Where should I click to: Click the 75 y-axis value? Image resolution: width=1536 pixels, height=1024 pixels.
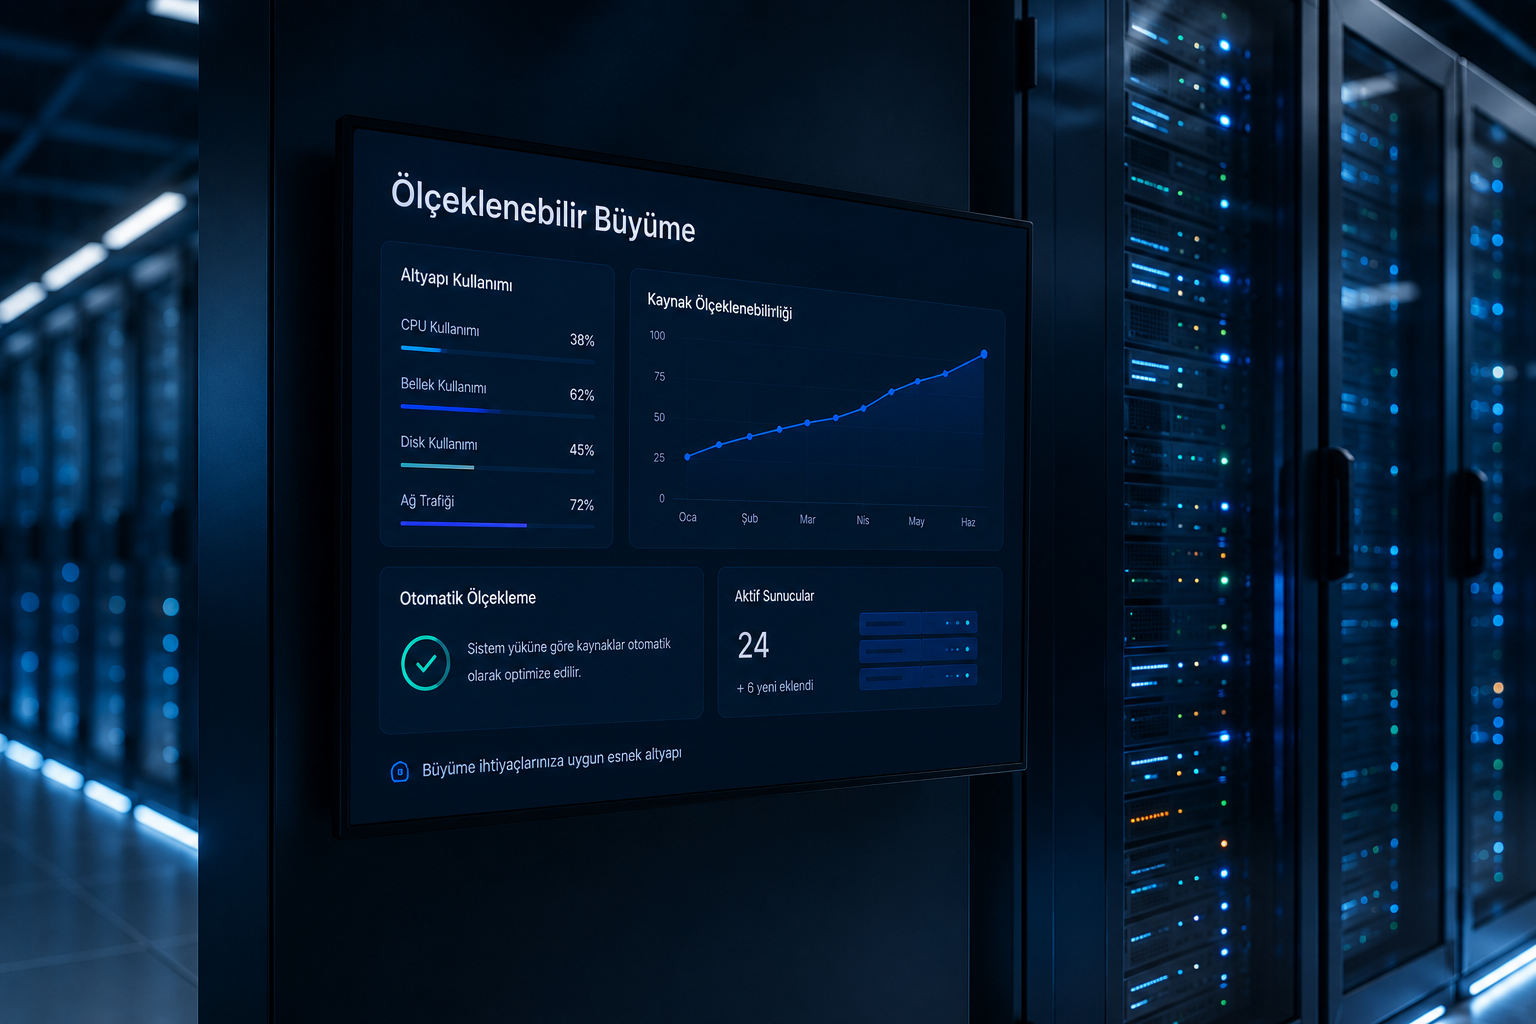coord(659,376)
